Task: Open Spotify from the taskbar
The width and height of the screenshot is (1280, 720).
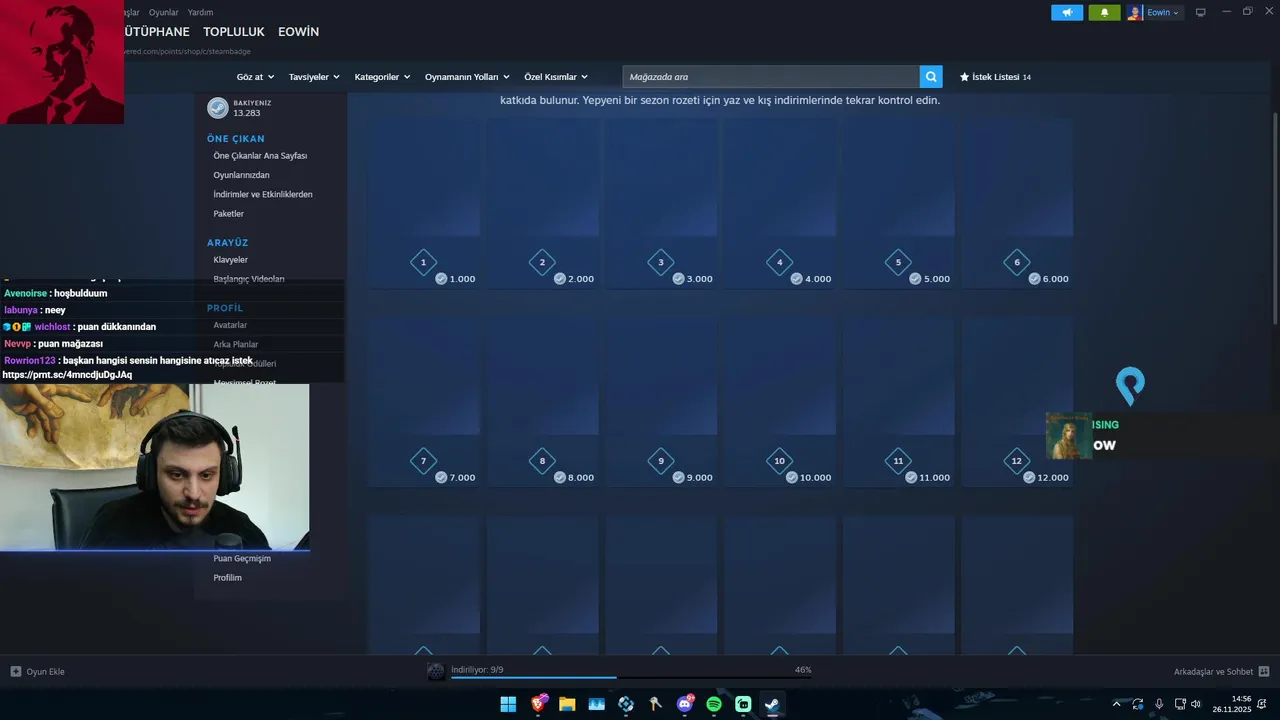Action: (714, 704)
